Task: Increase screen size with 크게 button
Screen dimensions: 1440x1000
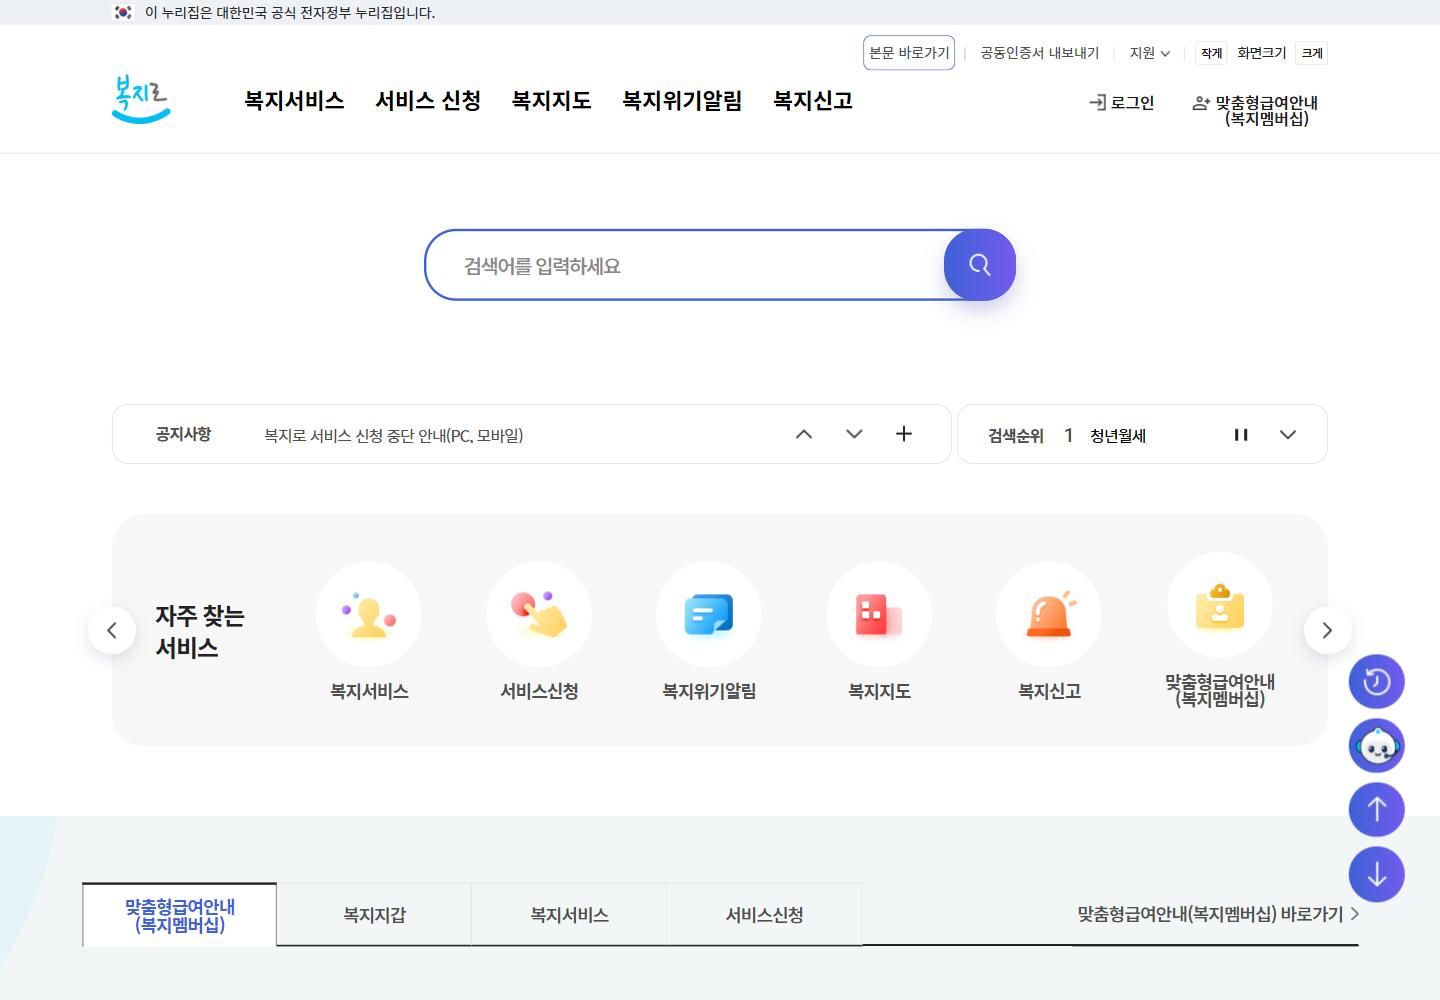Action: point(1312,53)
